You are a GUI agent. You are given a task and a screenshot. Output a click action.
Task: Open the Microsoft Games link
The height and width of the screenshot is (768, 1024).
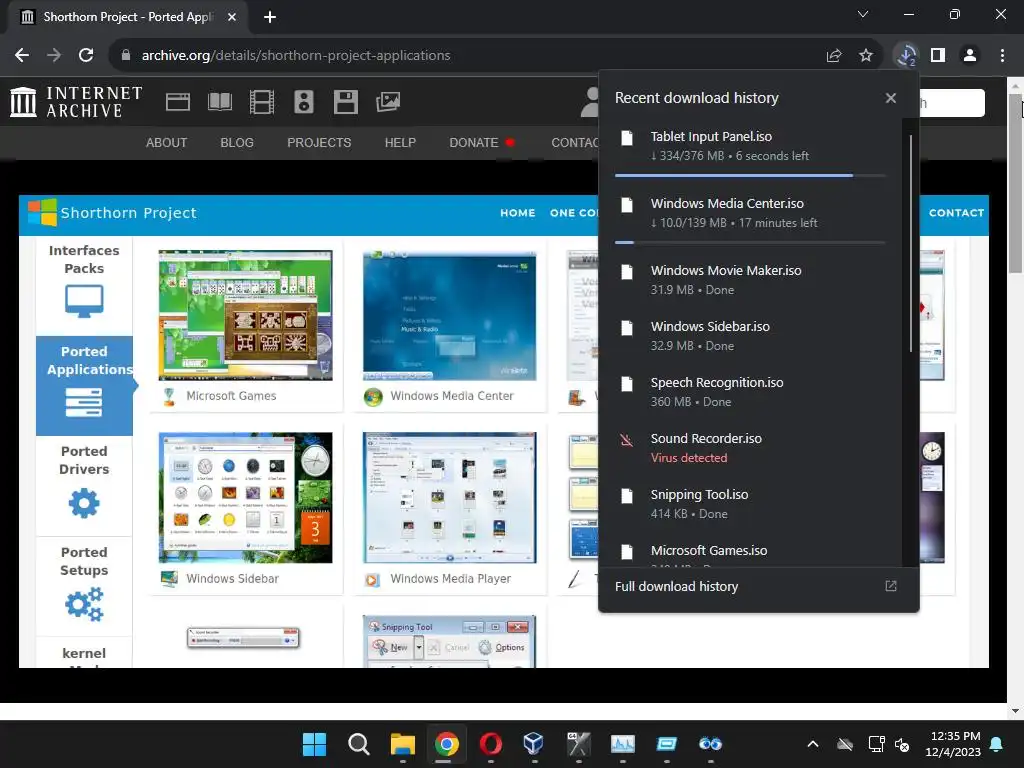(231, 396)
